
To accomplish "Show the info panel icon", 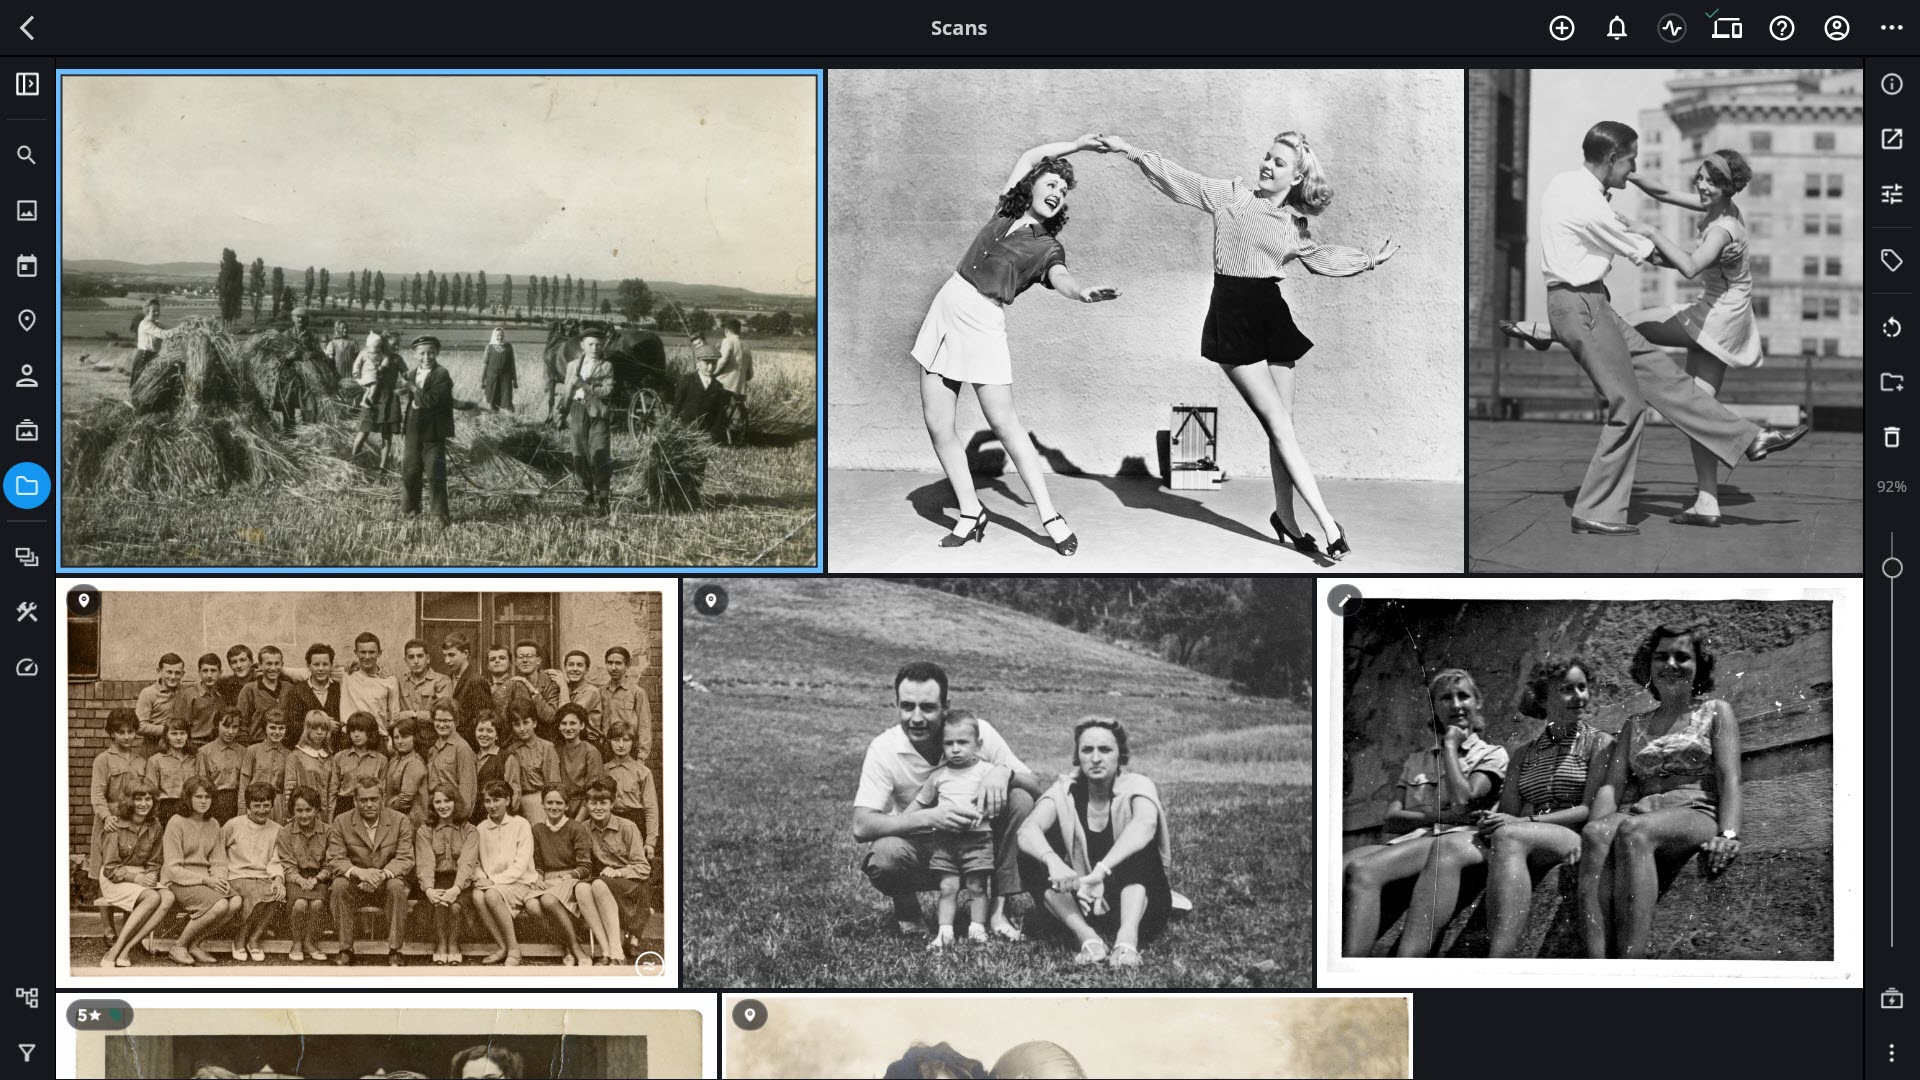I will 1892,84.
